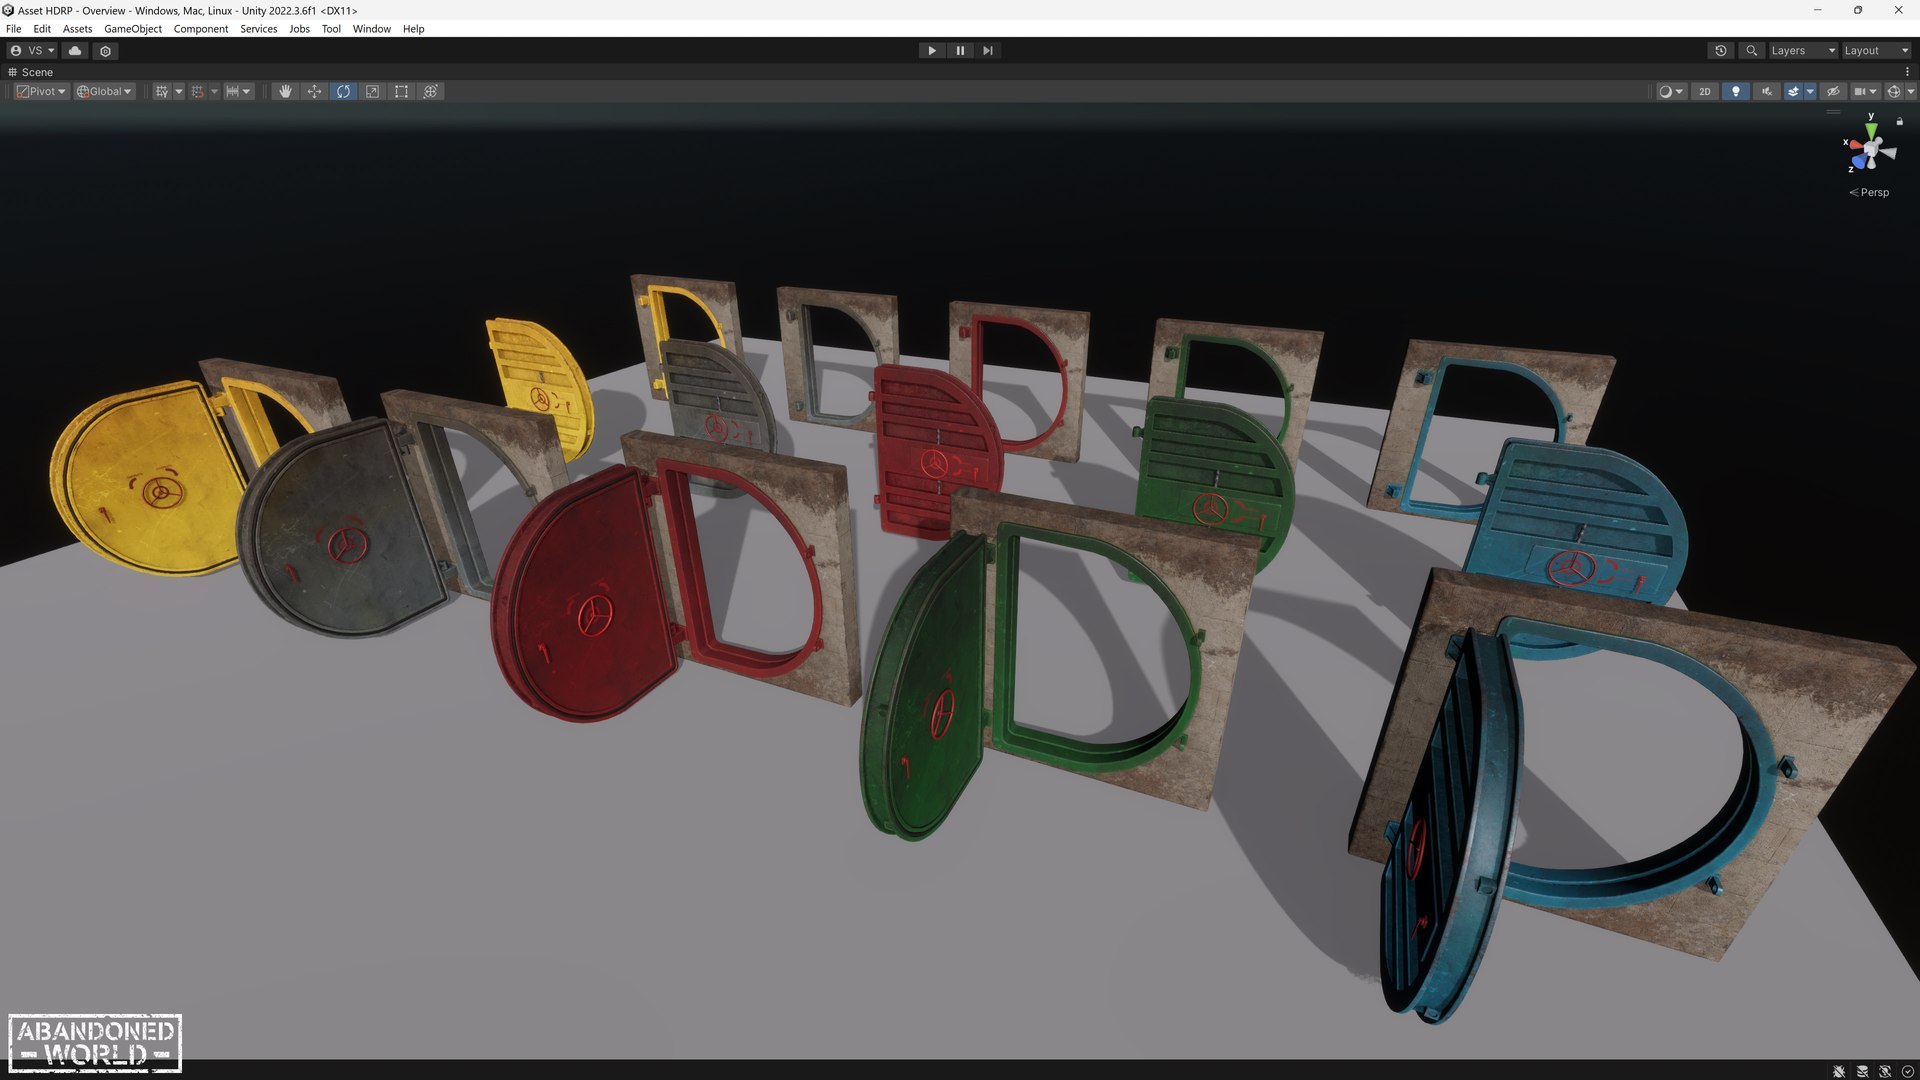Viewport: 1920px width, 1080px height.
Task: Open the VS account dropdown
Action: (32, 50)
